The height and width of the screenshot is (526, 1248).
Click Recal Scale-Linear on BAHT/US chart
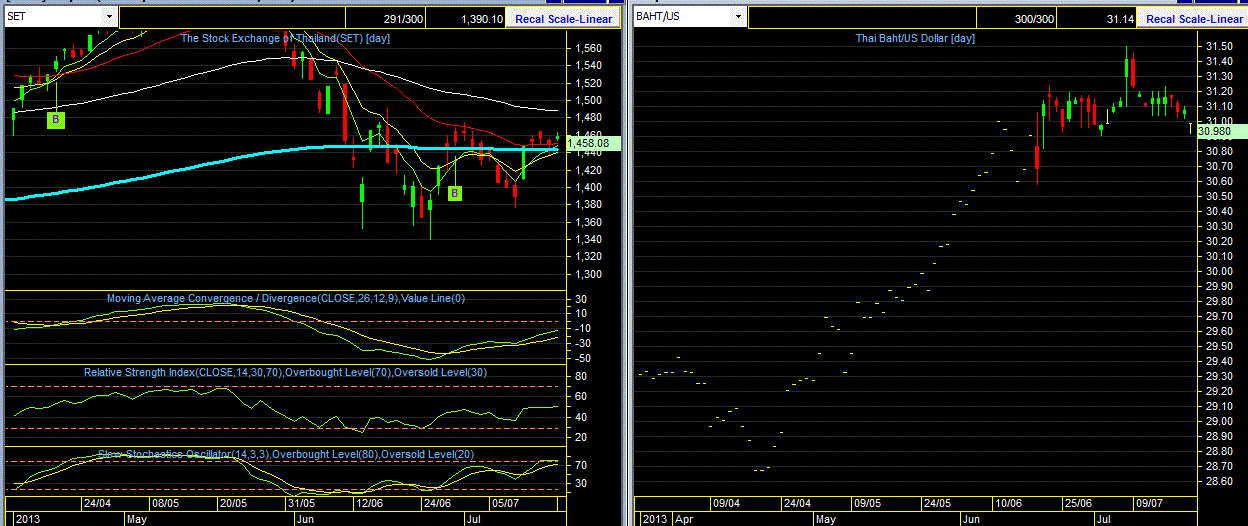pyautogui.click(x=1194, y=18)
